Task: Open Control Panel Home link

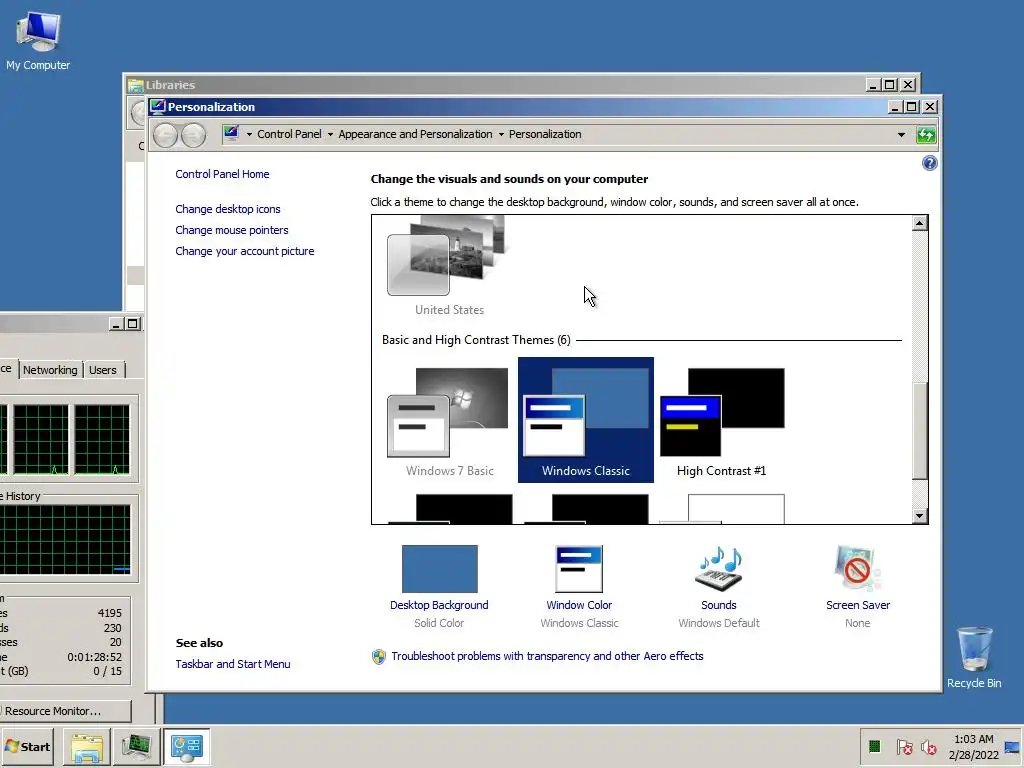Action: pyautogui.click(x=222, y=174)
